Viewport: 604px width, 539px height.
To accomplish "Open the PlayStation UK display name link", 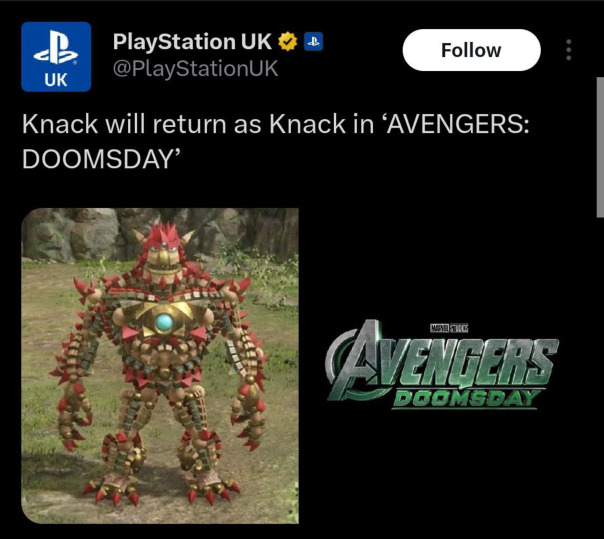I will [192, 42].
